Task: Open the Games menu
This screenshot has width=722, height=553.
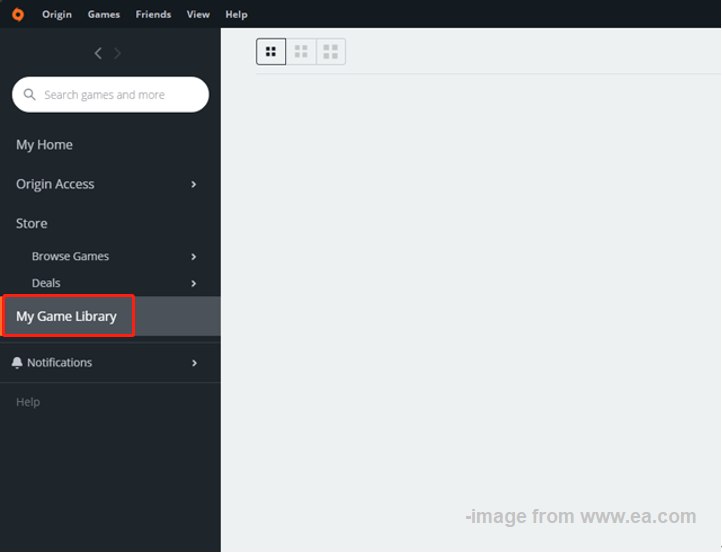Action: (x=104, y=14)
